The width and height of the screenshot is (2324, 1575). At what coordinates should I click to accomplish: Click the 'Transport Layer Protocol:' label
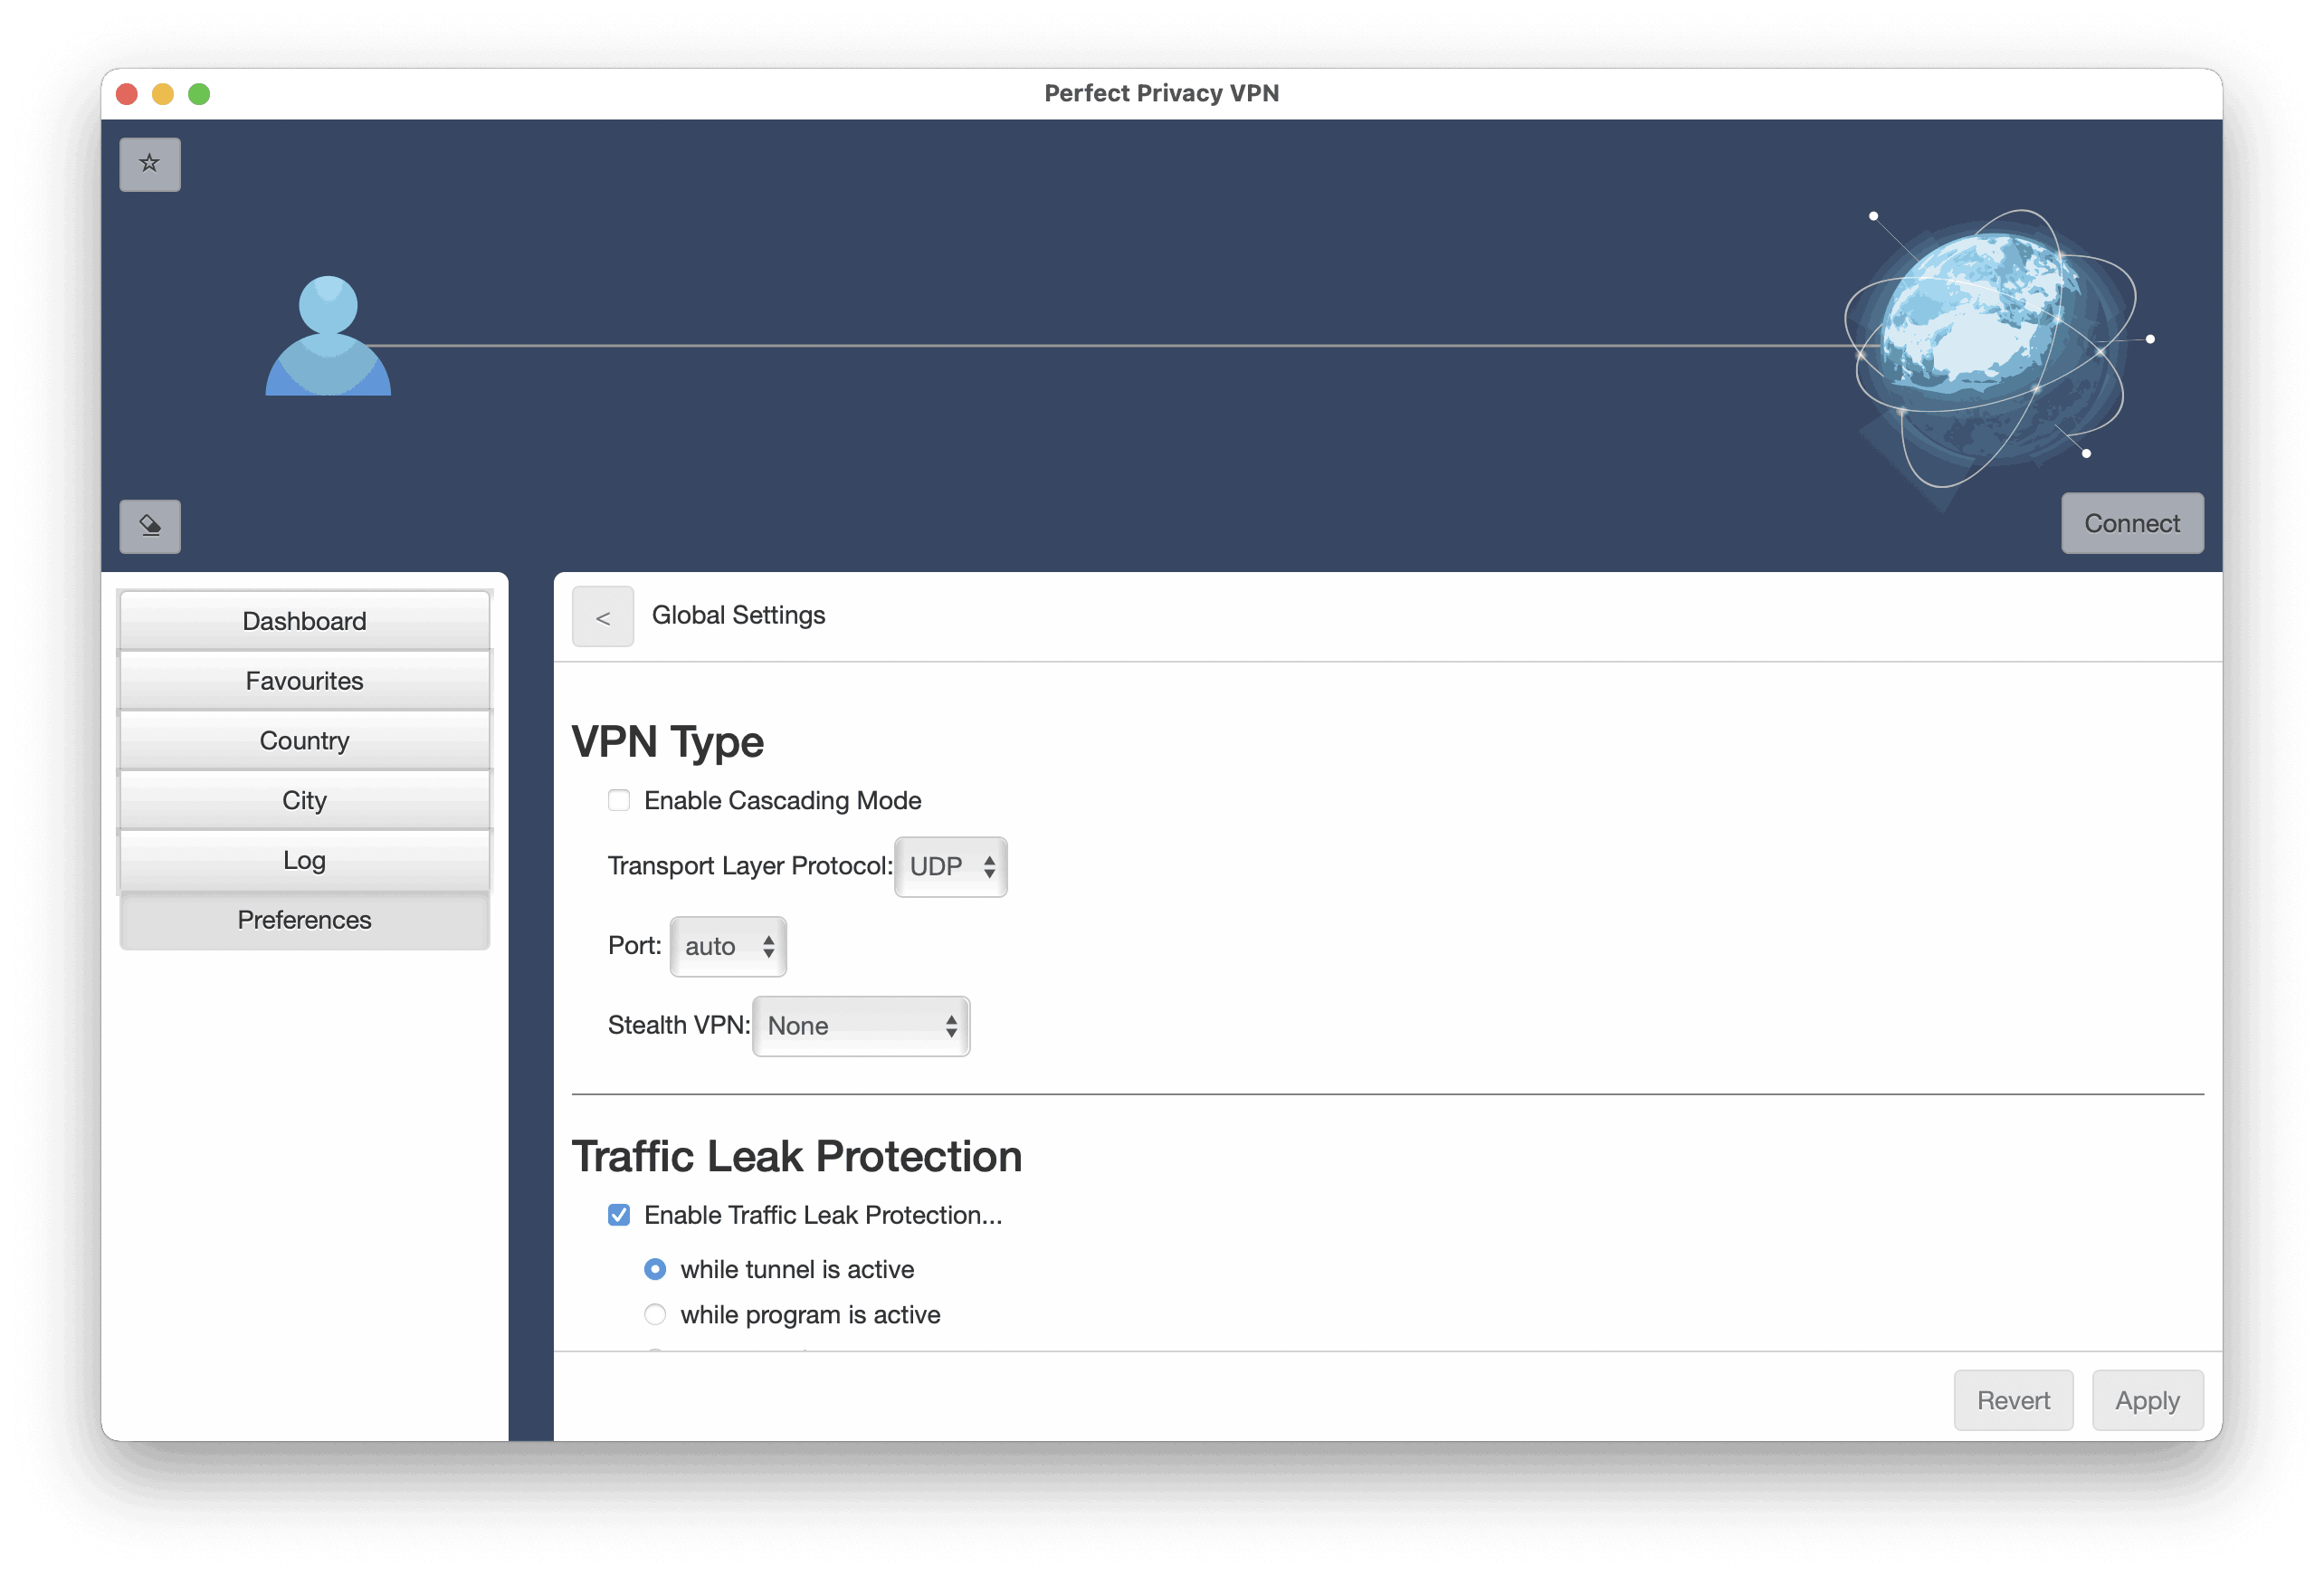750,866
